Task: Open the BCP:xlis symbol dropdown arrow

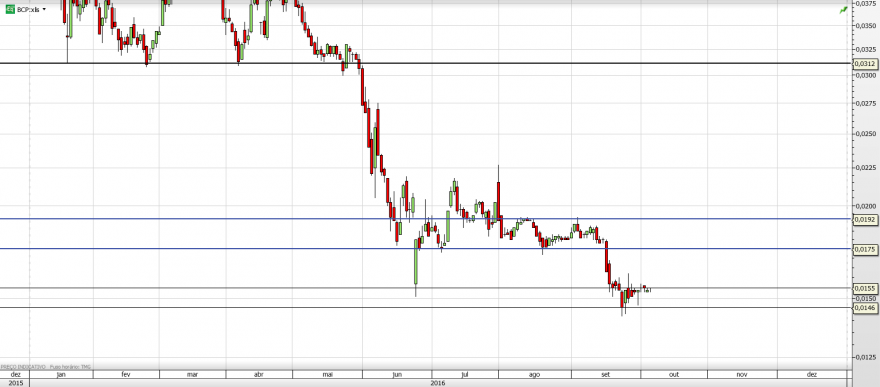Action: [x=44, y=10]
